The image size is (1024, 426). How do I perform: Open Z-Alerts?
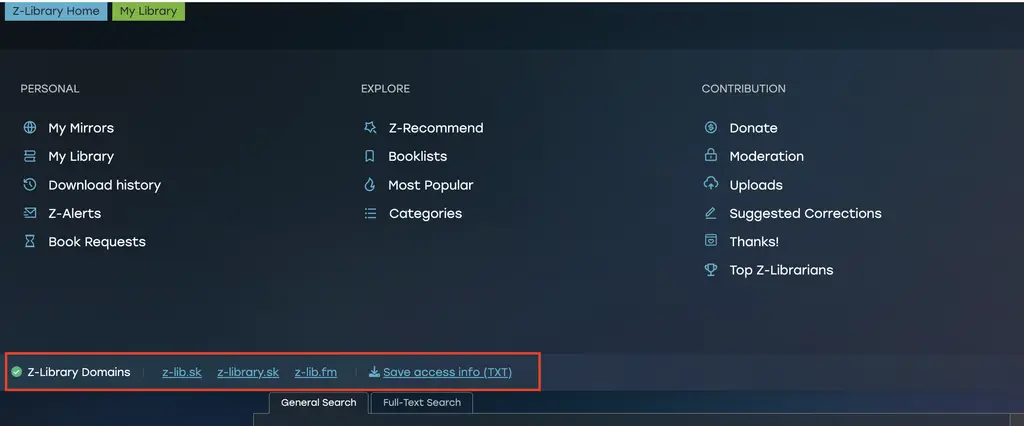[74, 213]
